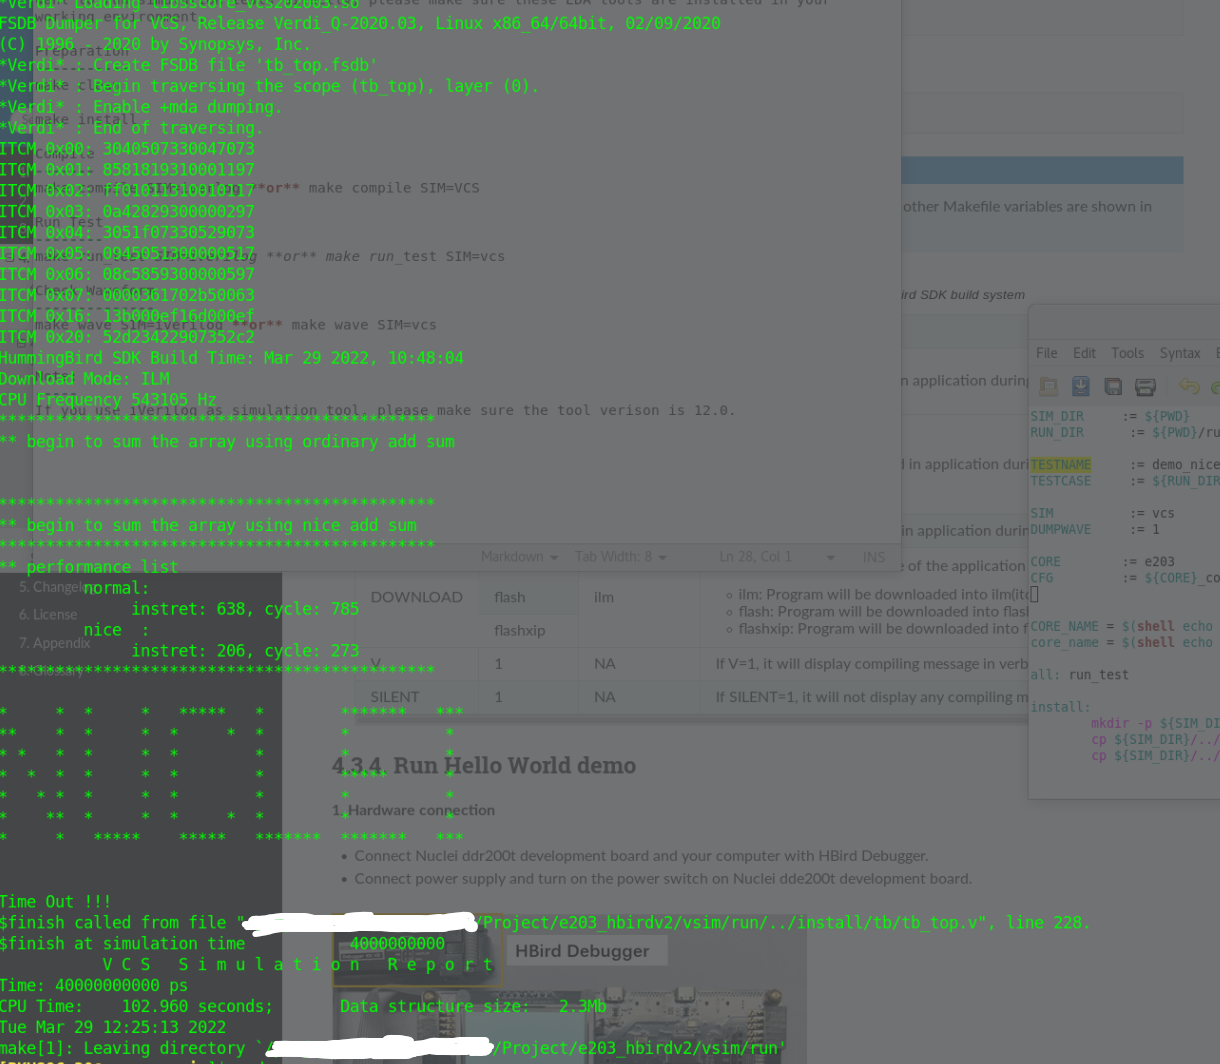
Task: Navigate to the 7. Appendix section link
Action: (54, 643)
